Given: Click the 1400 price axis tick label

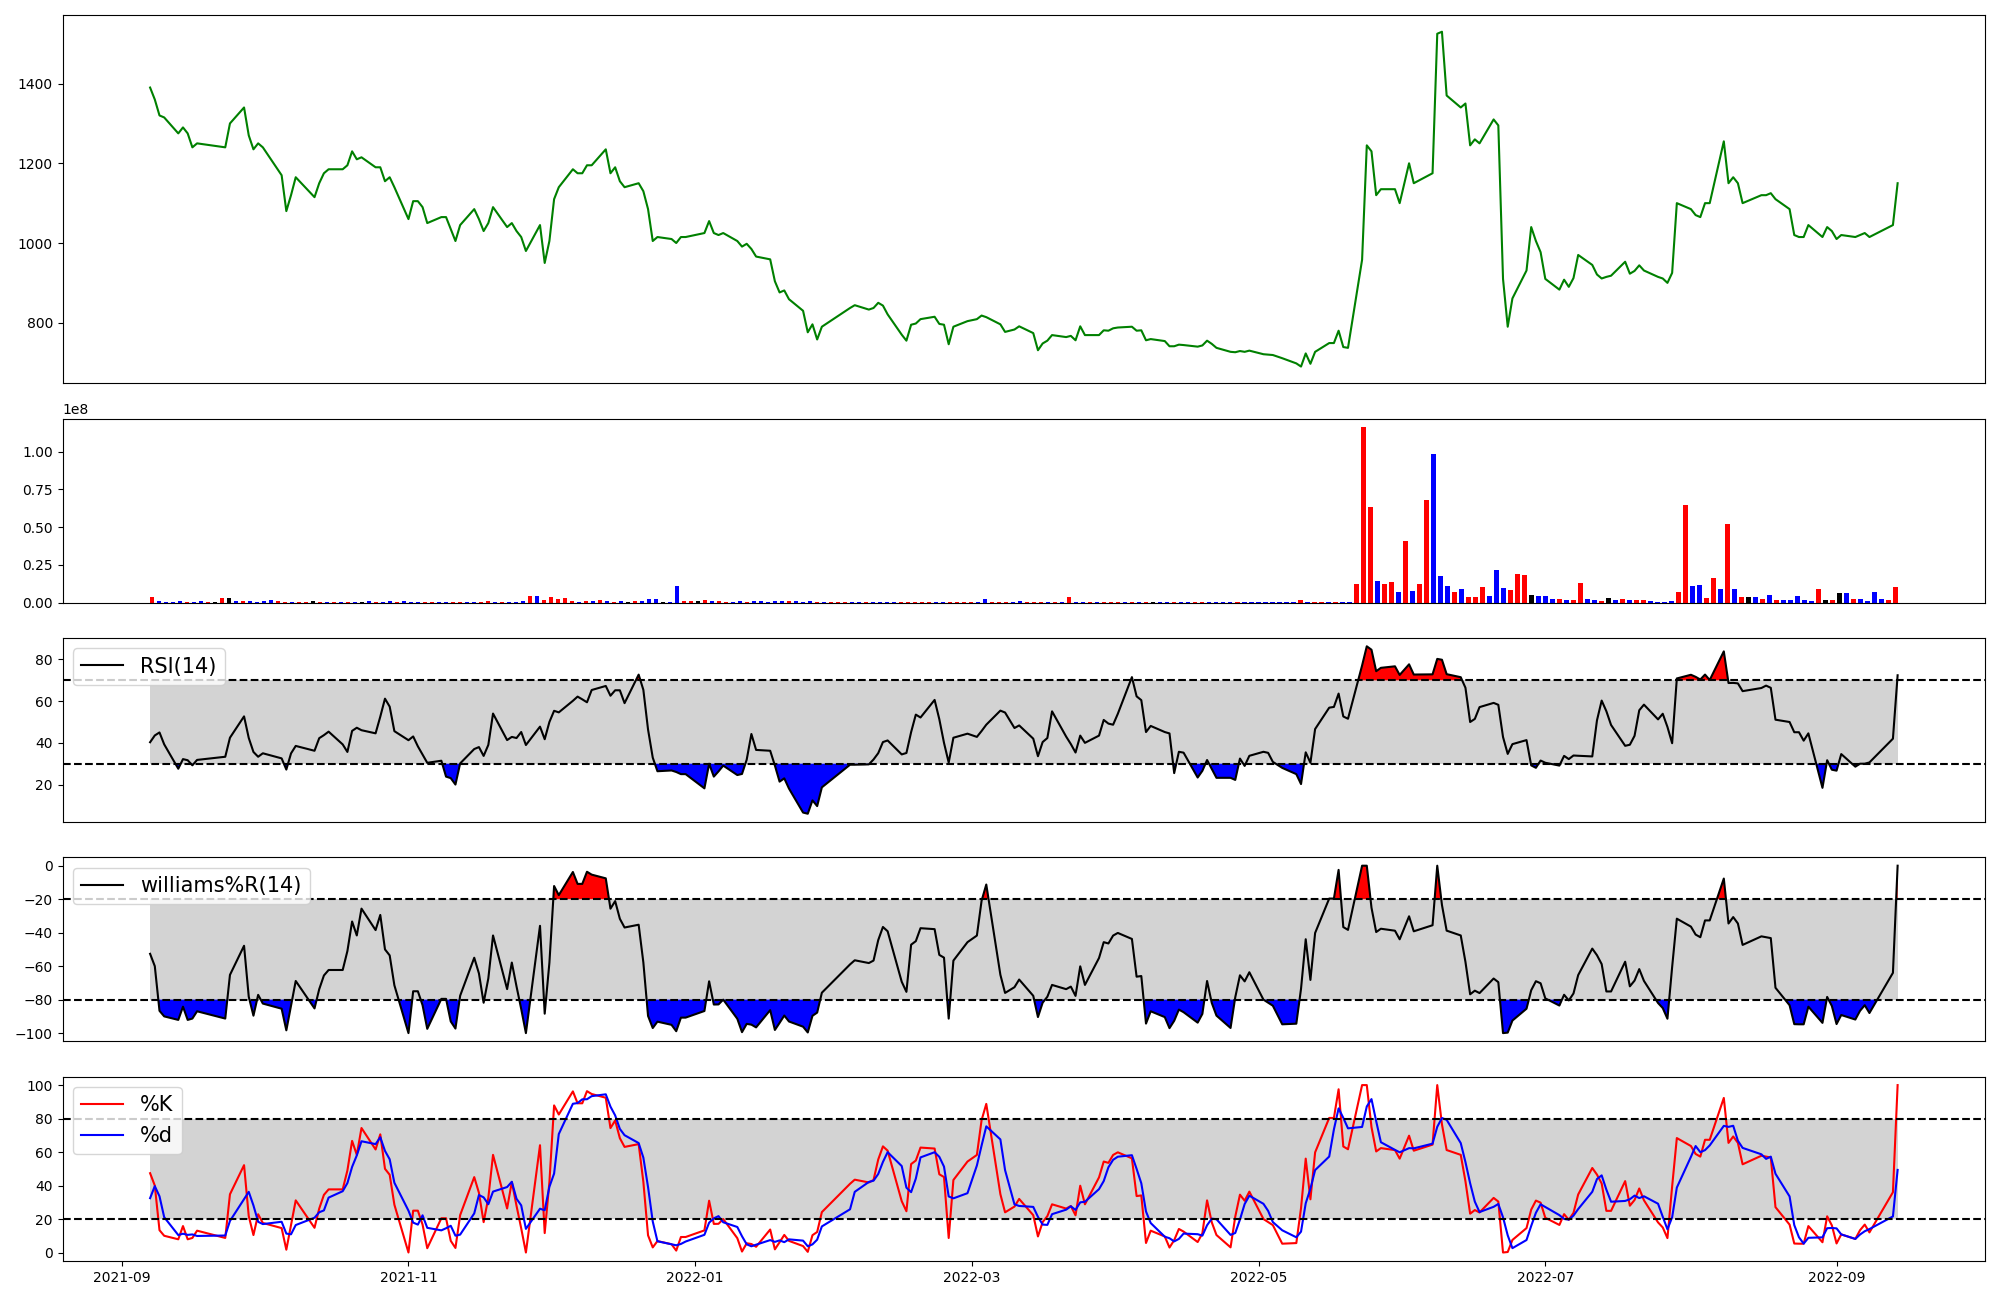Looking at the screenshot, I should click(35, 85).
